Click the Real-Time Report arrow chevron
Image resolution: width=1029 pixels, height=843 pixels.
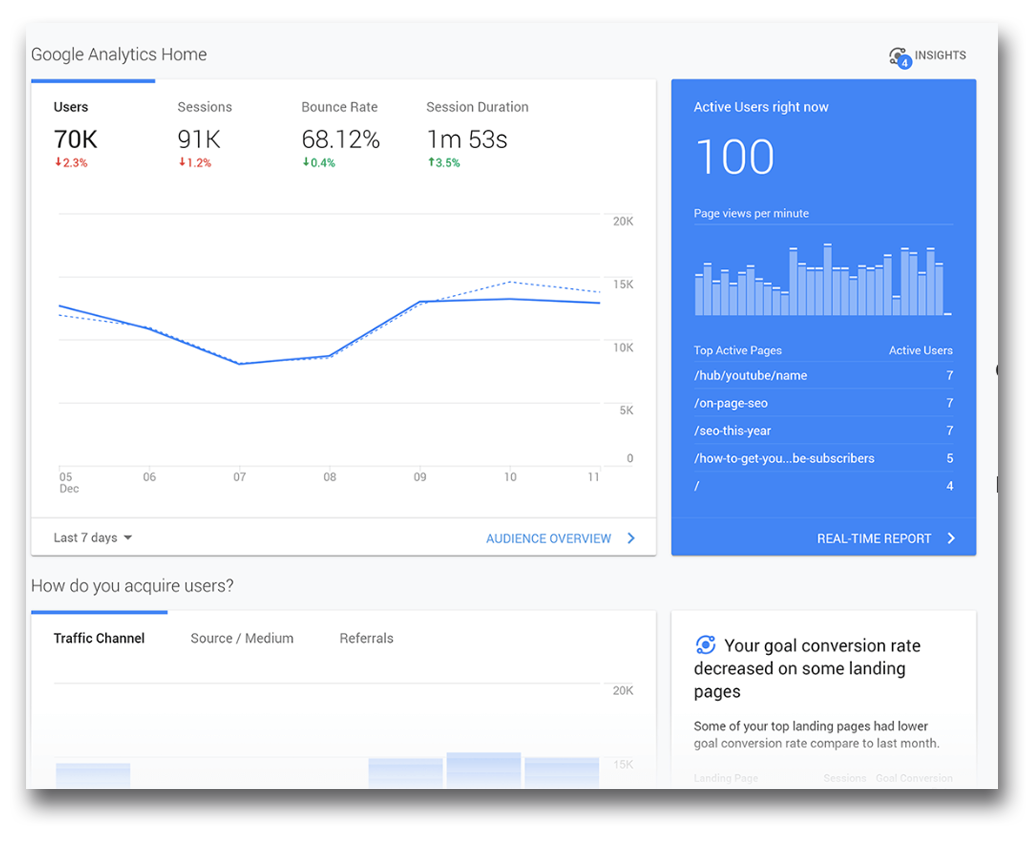[952, 538]
